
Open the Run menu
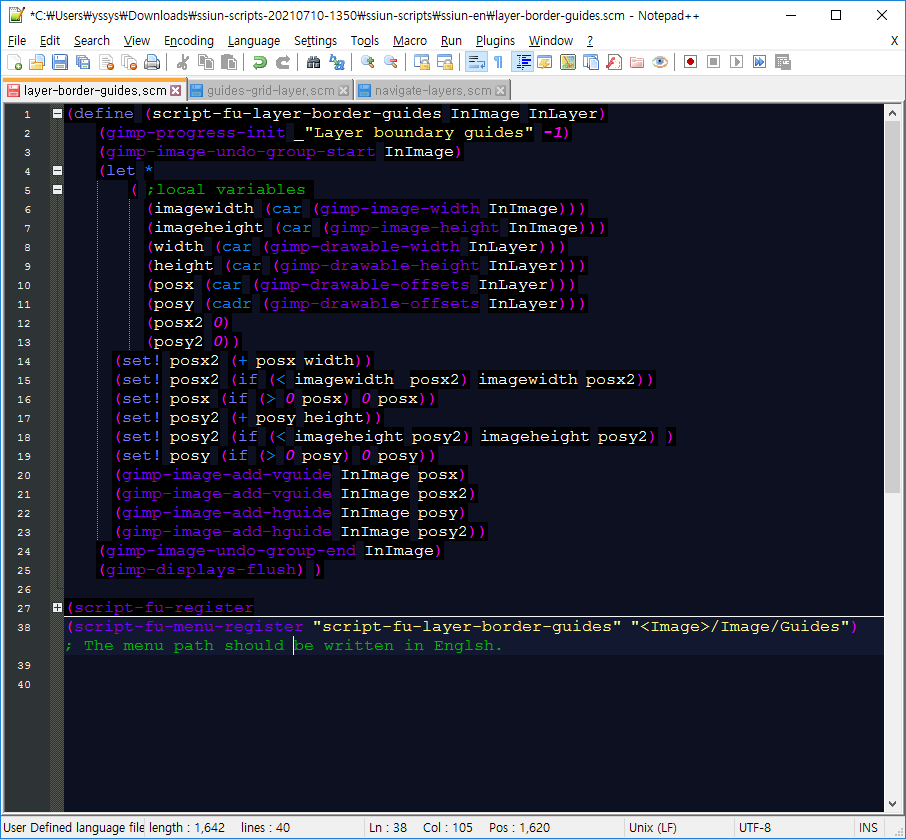click(x=451, y=40)
